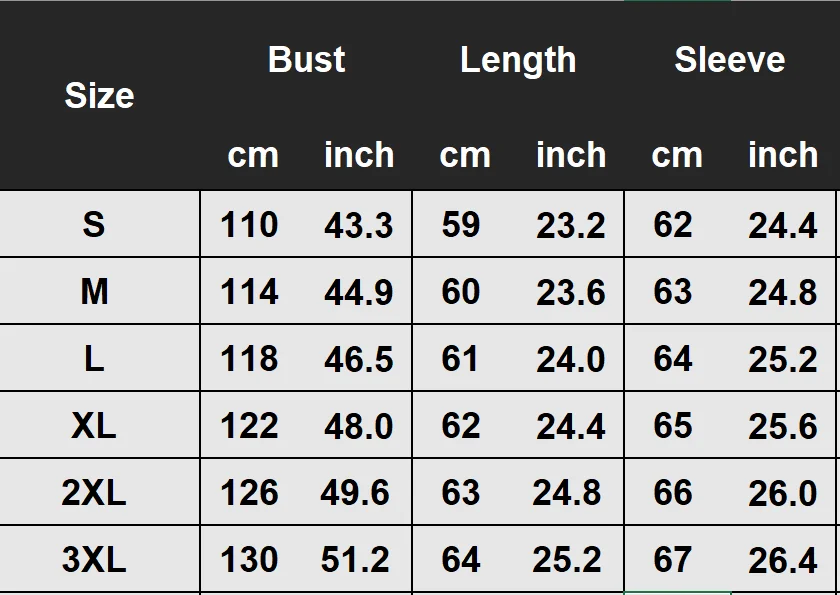Select the 26.4 sleeve inch value

point(783,560)
